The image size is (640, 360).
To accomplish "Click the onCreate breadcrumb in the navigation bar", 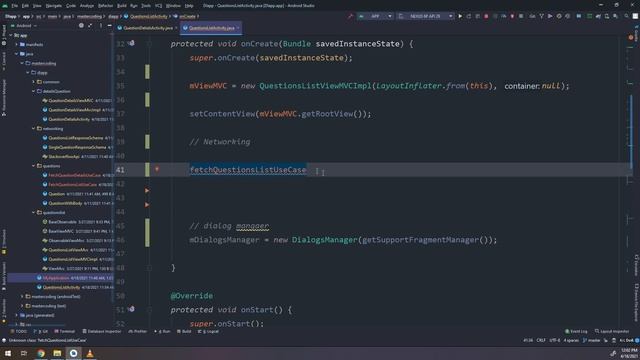I will (x=187, y=16).
